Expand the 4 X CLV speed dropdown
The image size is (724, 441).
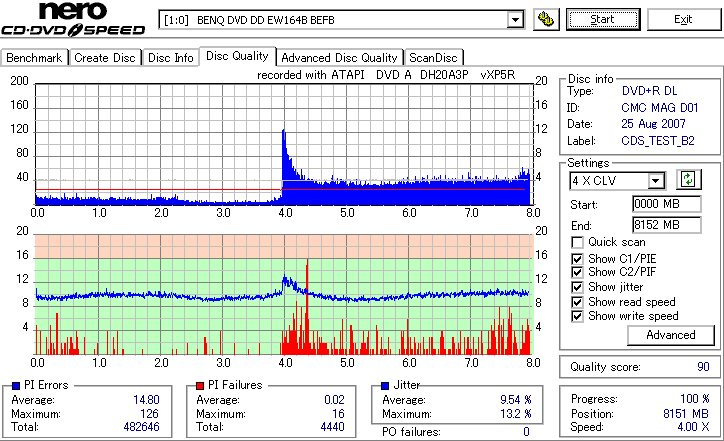(656, 181)
